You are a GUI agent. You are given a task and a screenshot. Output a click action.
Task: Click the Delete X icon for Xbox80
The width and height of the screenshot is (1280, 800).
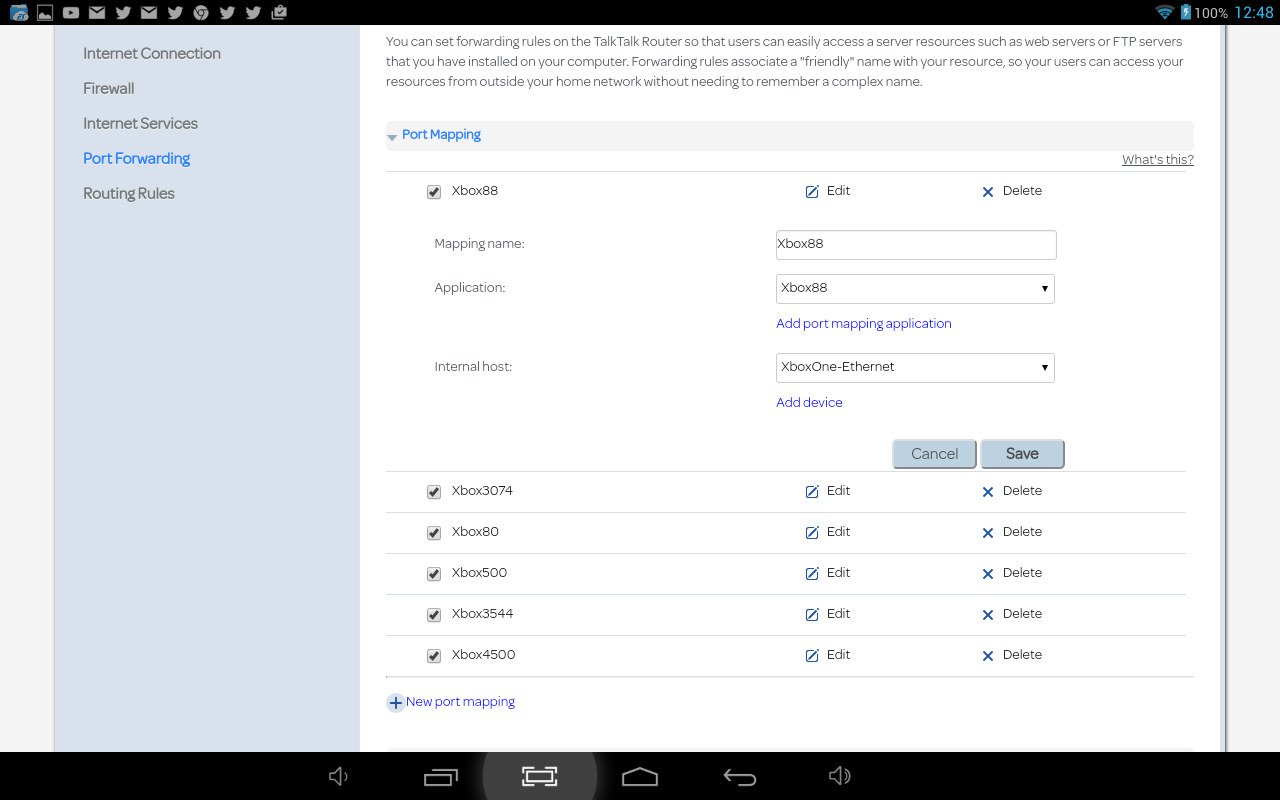click(x=987, y=533)
